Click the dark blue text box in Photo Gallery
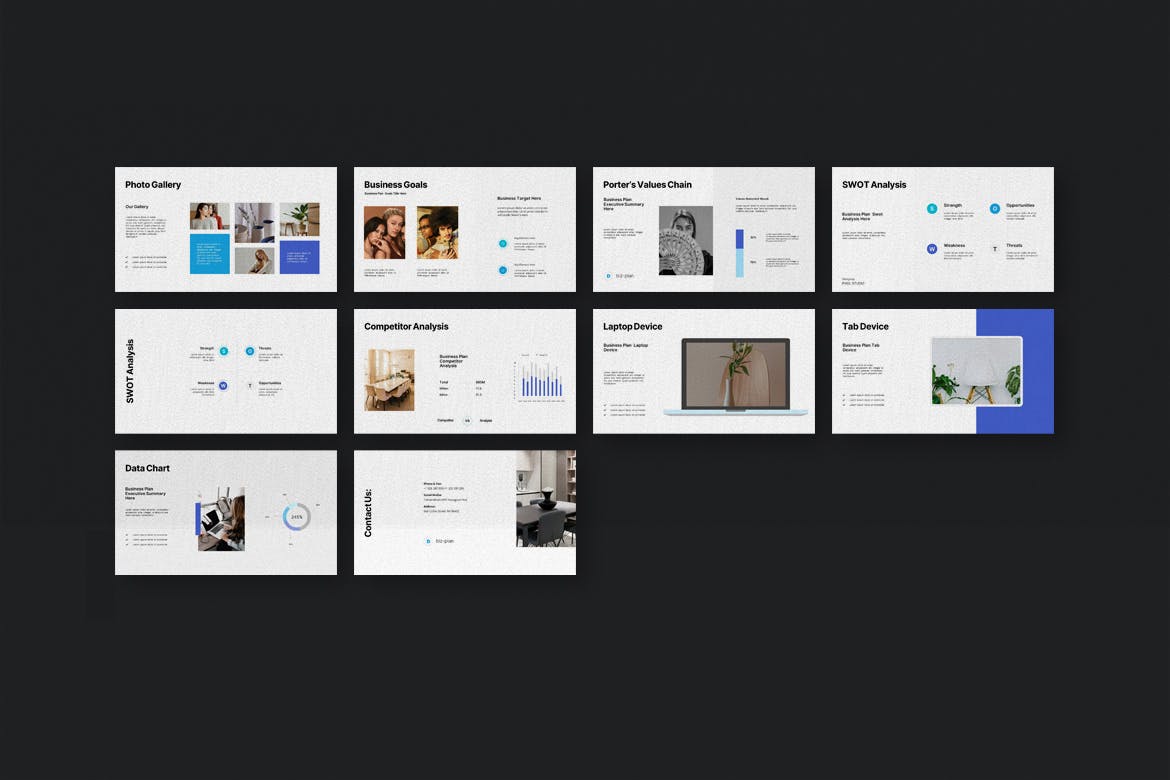The image size is (1170, 780). (x=299, y=257)
